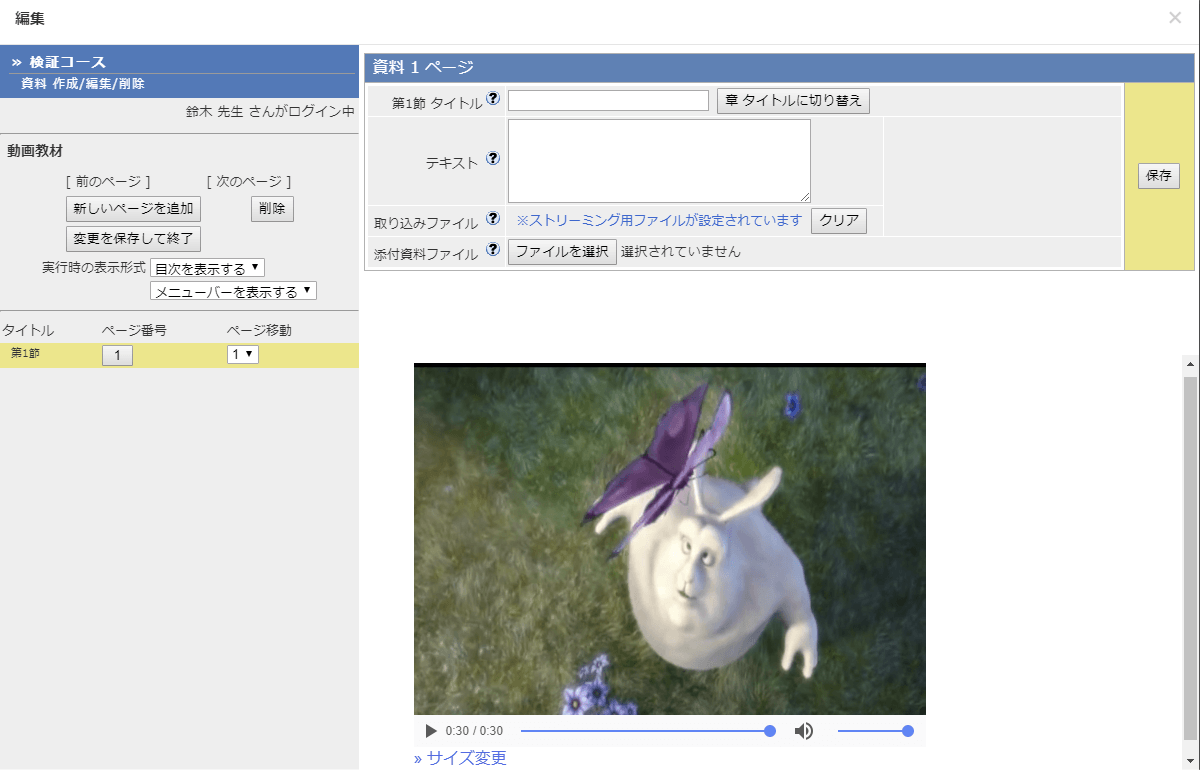Click the 前のページ link

(108, 182)
